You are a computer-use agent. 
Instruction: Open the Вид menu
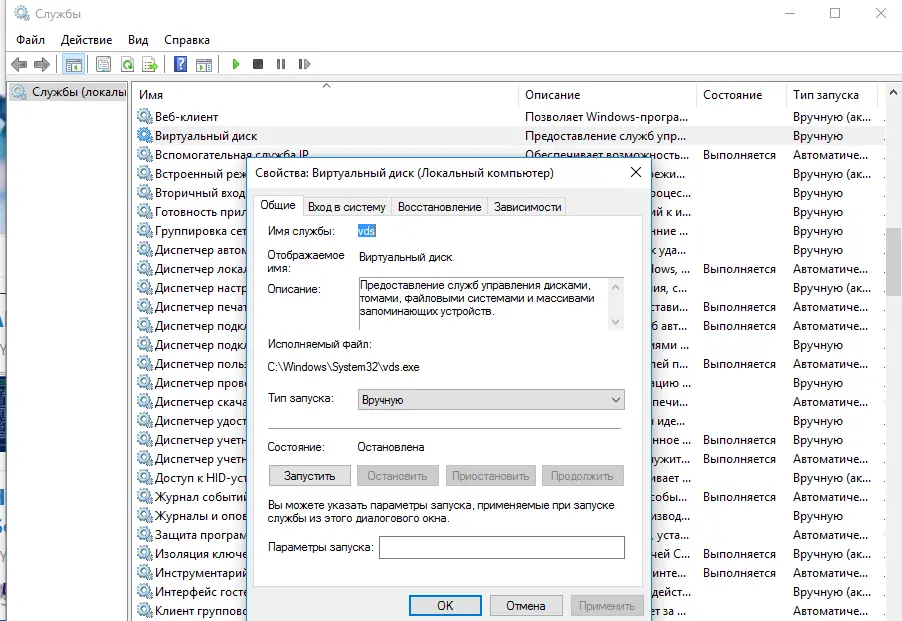coord(138,40)
